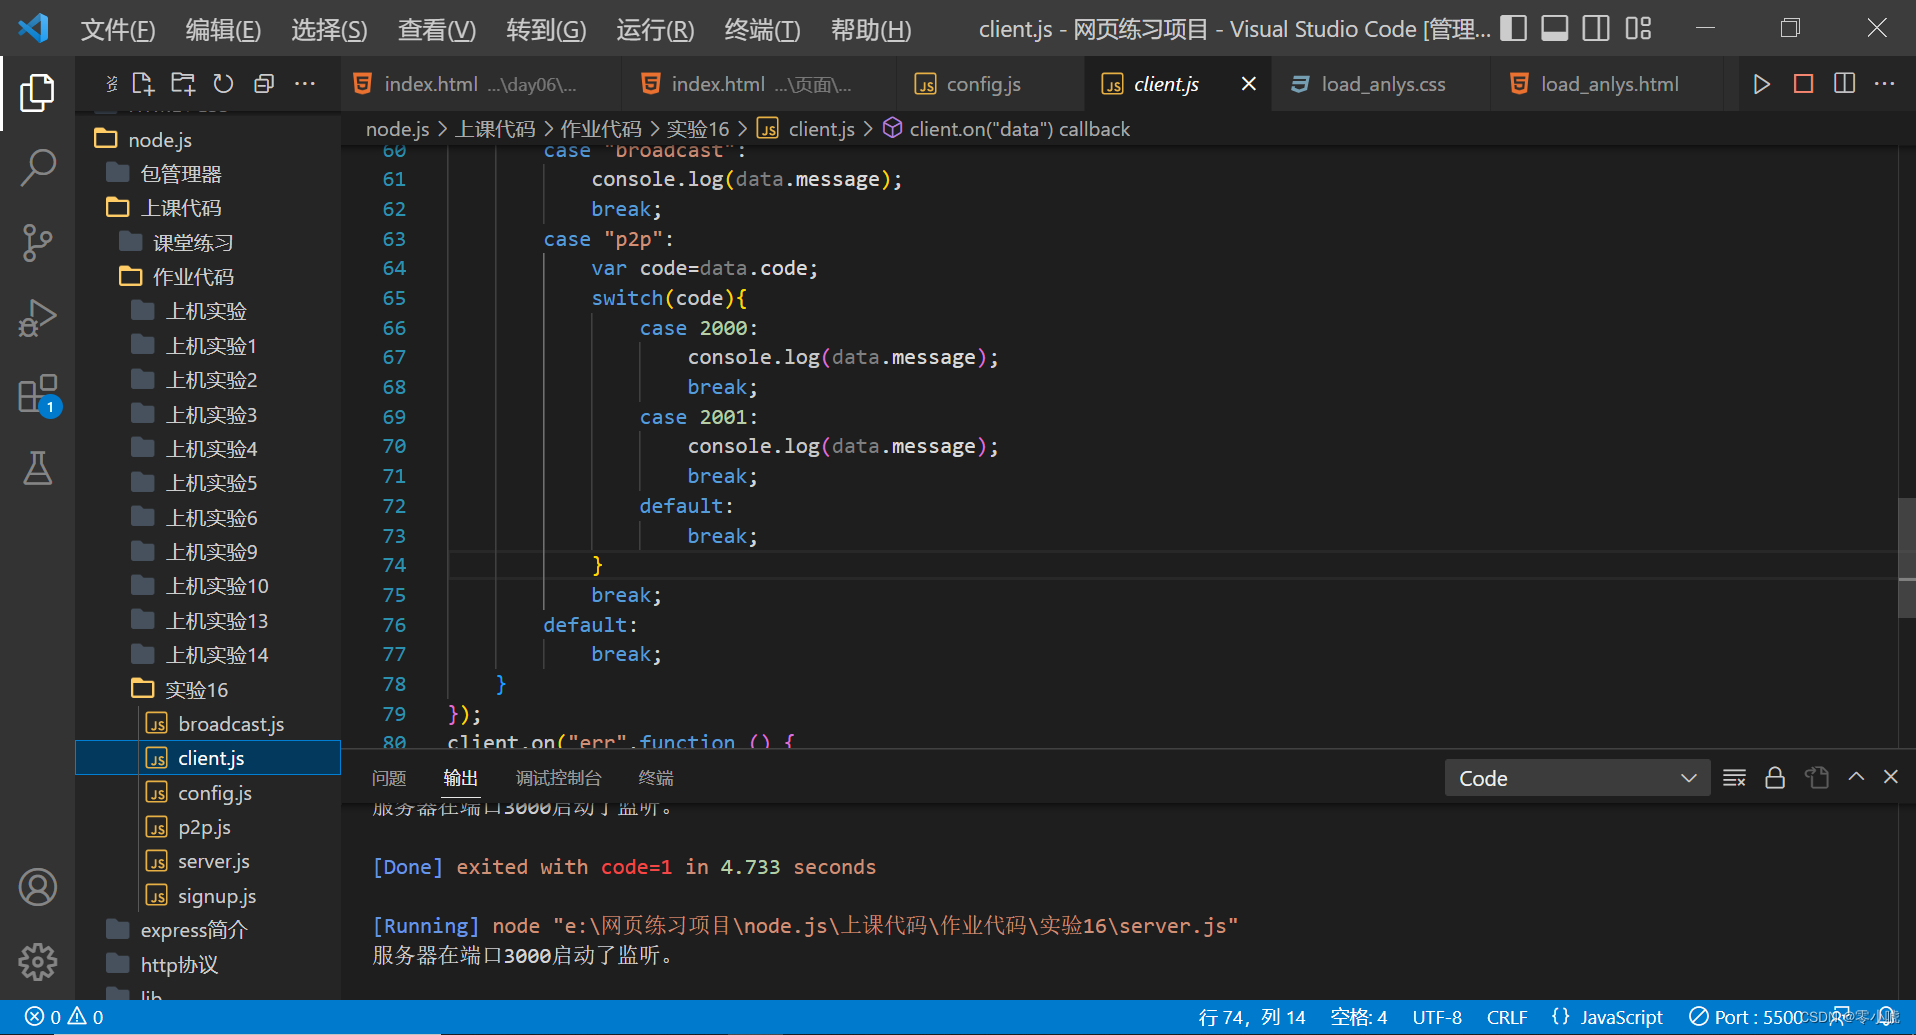Toggle the bottom panel visibility
The height and width of the screenshot is (1035, 1916).
1554,28
